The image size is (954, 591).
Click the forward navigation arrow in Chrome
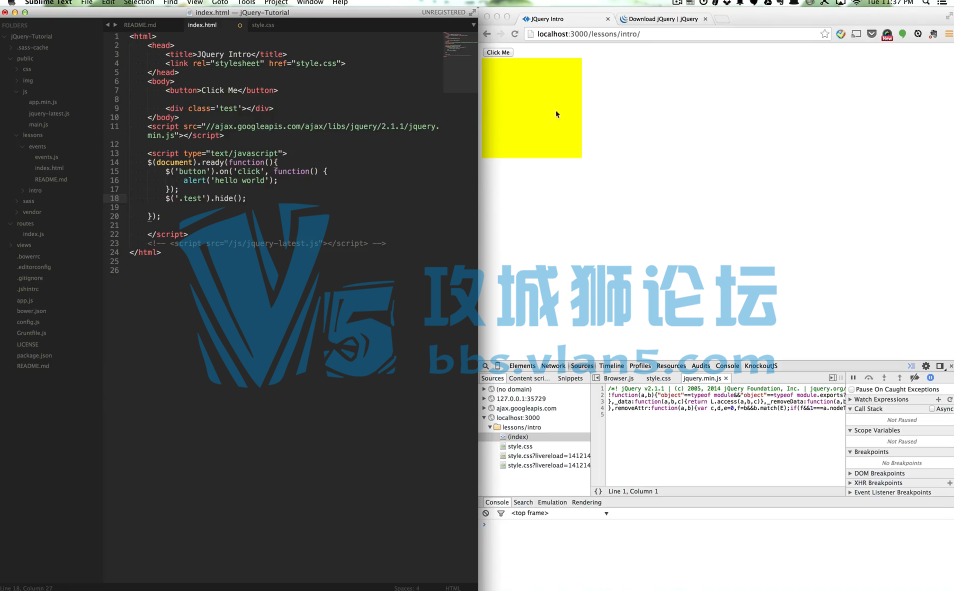pyautogui.click(x=500, y=34)
